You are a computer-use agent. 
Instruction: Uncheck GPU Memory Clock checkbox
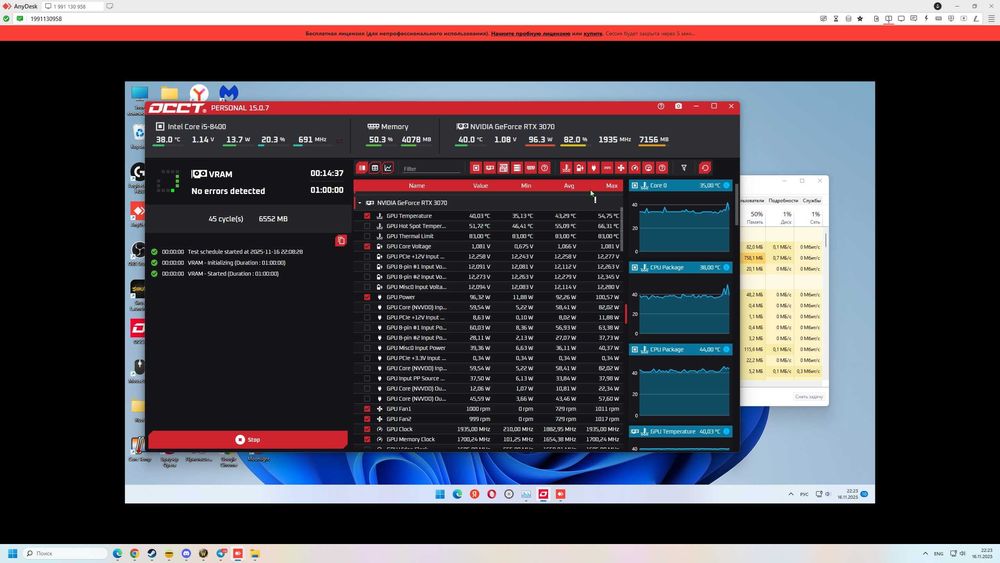coord(367,439)
